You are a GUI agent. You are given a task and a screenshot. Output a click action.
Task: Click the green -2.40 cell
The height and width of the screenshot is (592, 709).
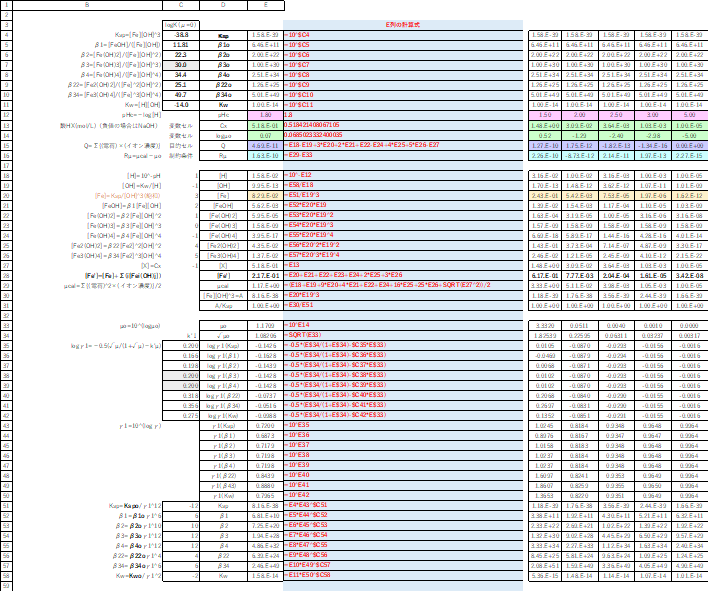pos(616,135)
